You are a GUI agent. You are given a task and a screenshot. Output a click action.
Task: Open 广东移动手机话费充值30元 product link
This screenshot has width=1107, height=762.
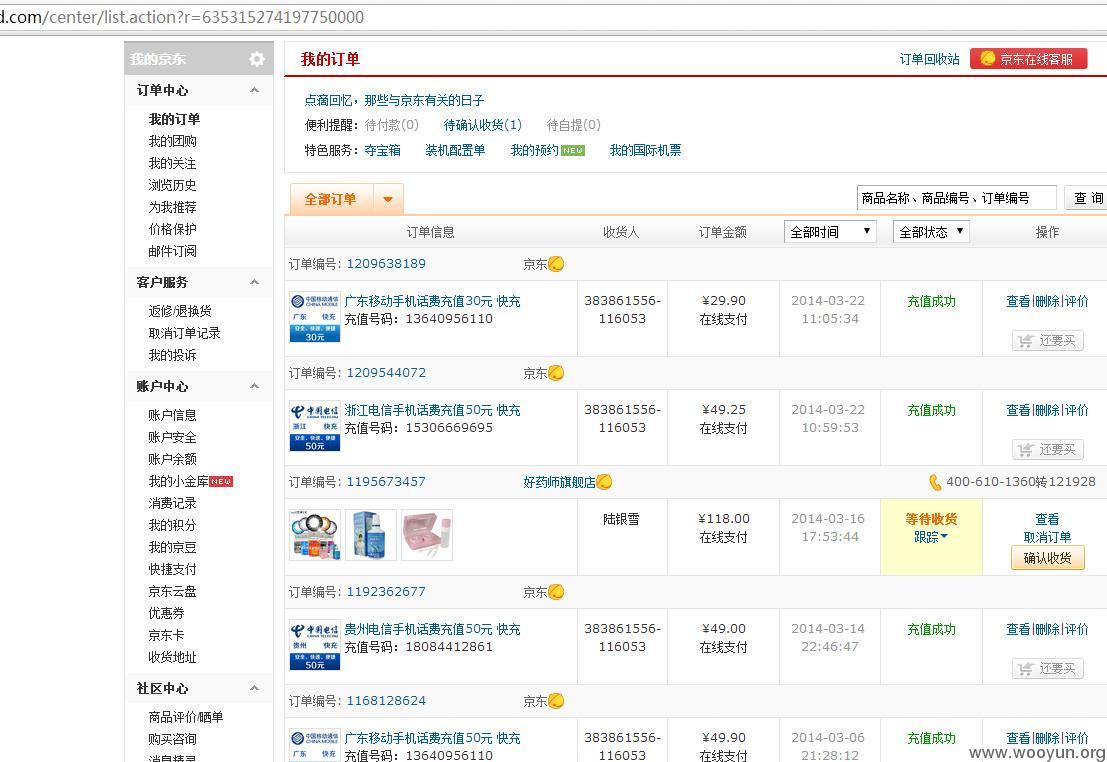coord(432,301)
